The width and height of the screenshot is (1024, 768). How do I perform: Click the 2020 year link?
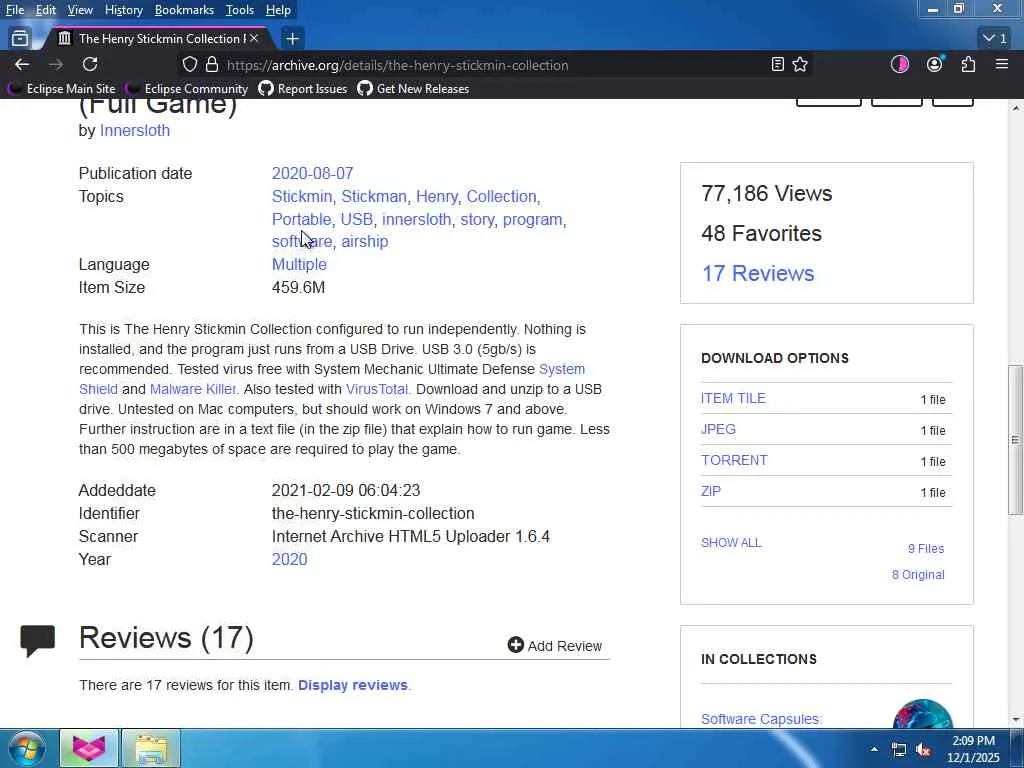[289, 560]
